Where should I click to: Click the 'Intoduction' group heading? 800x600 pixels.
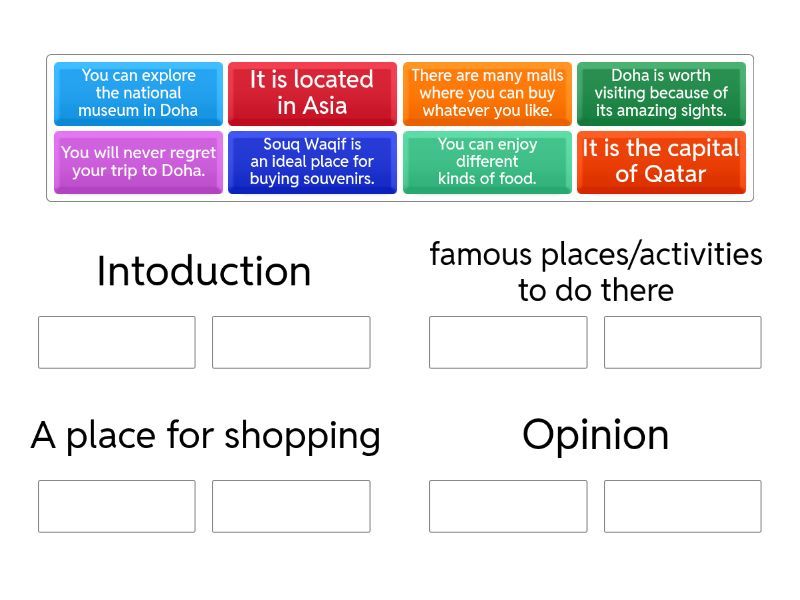(x=204, y=272)
